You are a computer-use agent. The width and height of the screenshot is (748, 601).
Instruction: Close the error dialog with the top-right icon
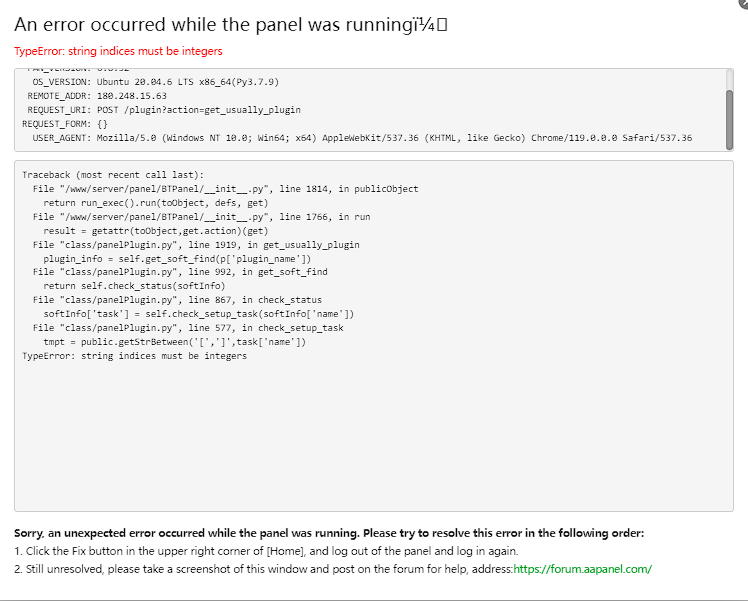tap(742, 4)
